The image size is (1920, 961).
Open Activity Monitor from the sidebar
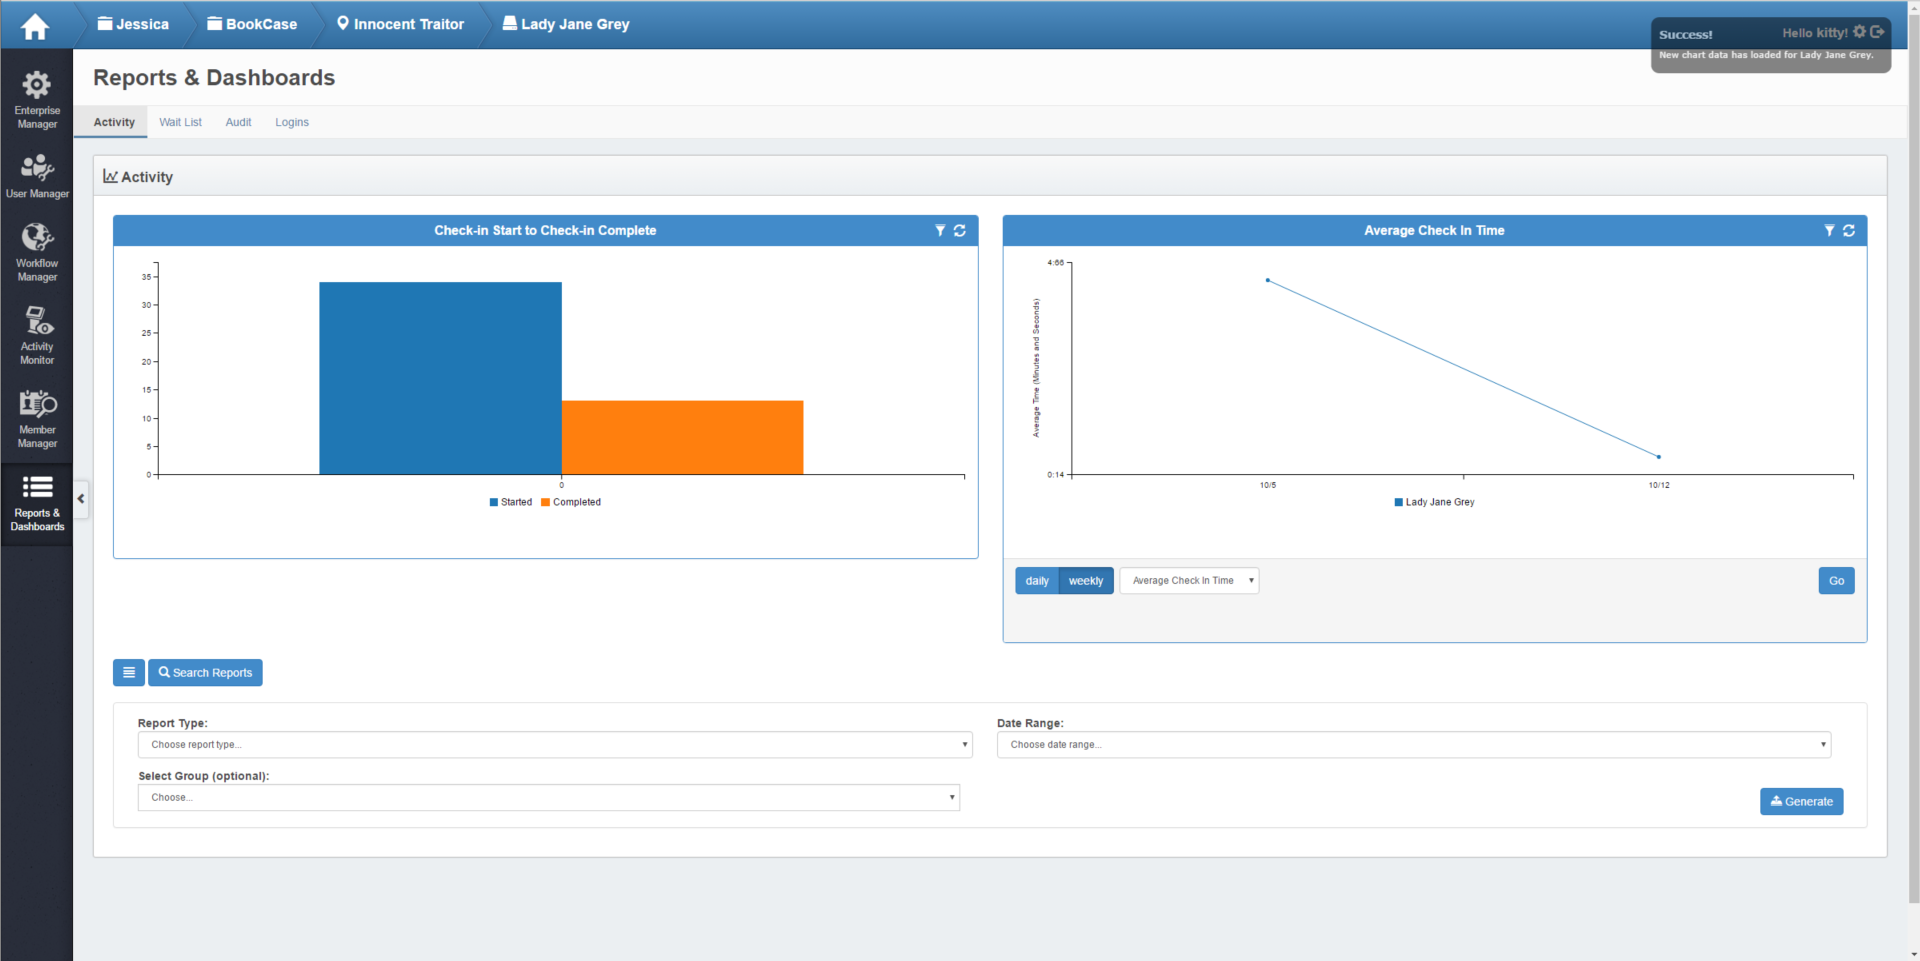click(37, 335)
